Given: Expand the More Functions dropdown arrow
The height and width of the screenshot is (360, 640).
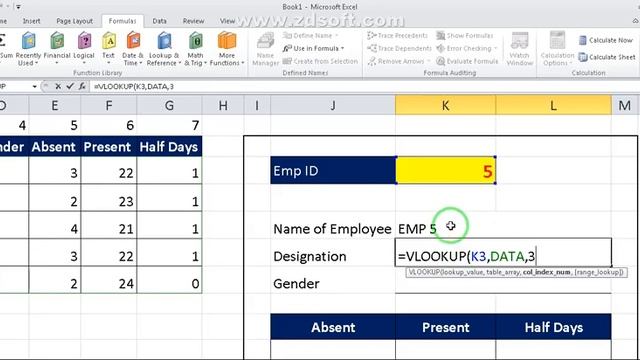Looking at the screenshot, I should [x=242, y=63].
